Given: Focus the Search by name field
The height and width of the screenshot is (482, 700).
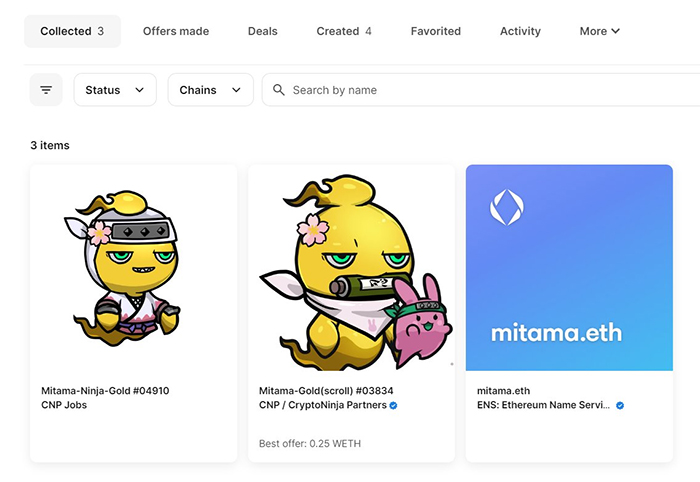Looking at the screenshot, I should pos(481,90).
